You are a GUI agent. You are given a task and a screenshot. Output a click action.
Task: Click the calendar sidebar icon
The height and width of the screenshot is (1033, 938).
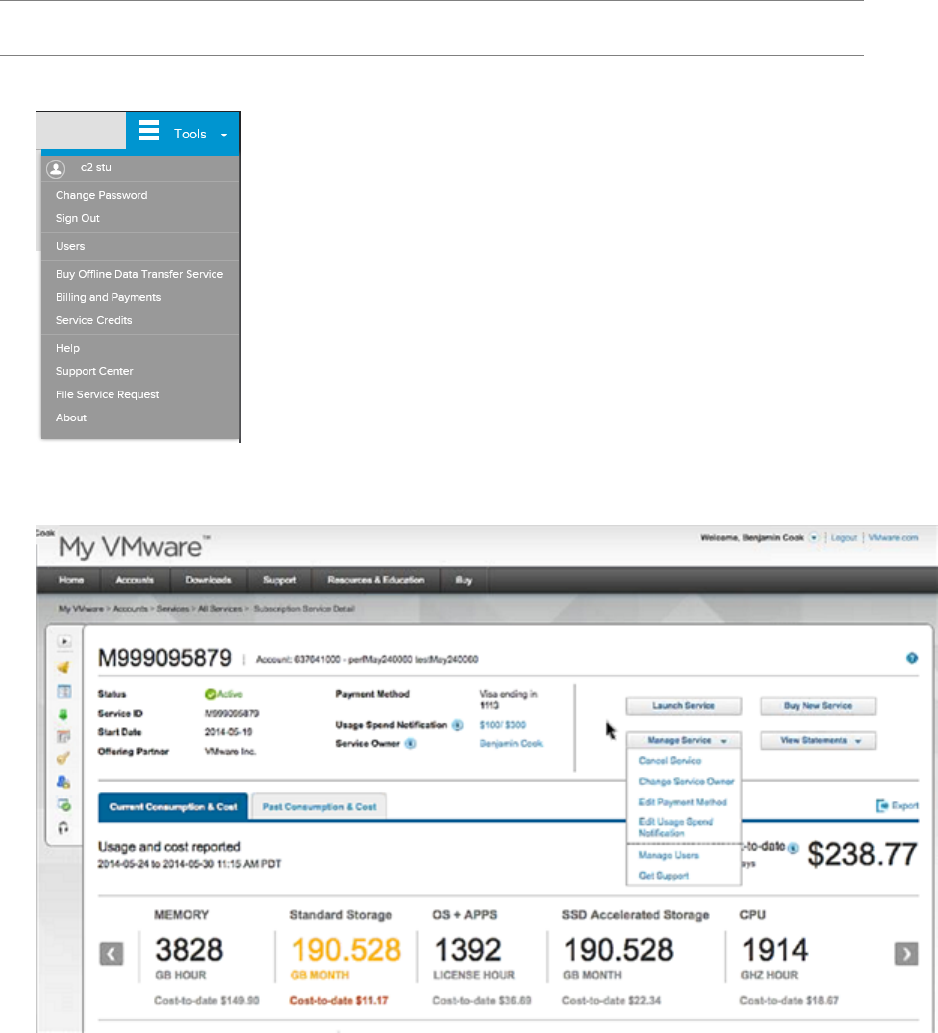63,737
